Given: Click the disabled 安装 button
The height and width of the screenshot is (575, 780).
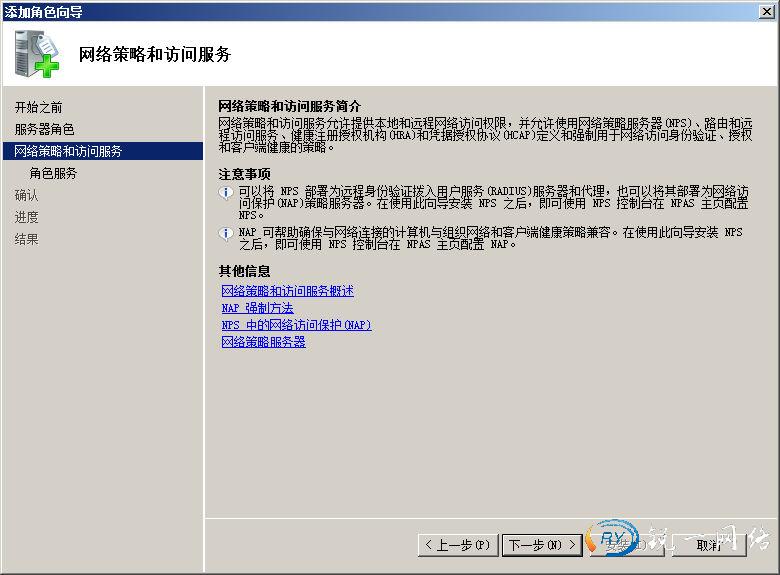Looking at the screenshot, I should click(x=627, y=545).
